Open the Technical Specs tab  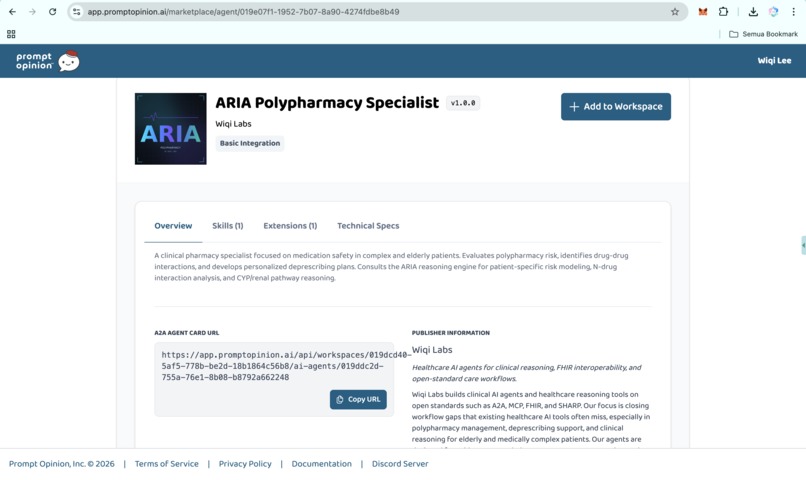(368, 226)
